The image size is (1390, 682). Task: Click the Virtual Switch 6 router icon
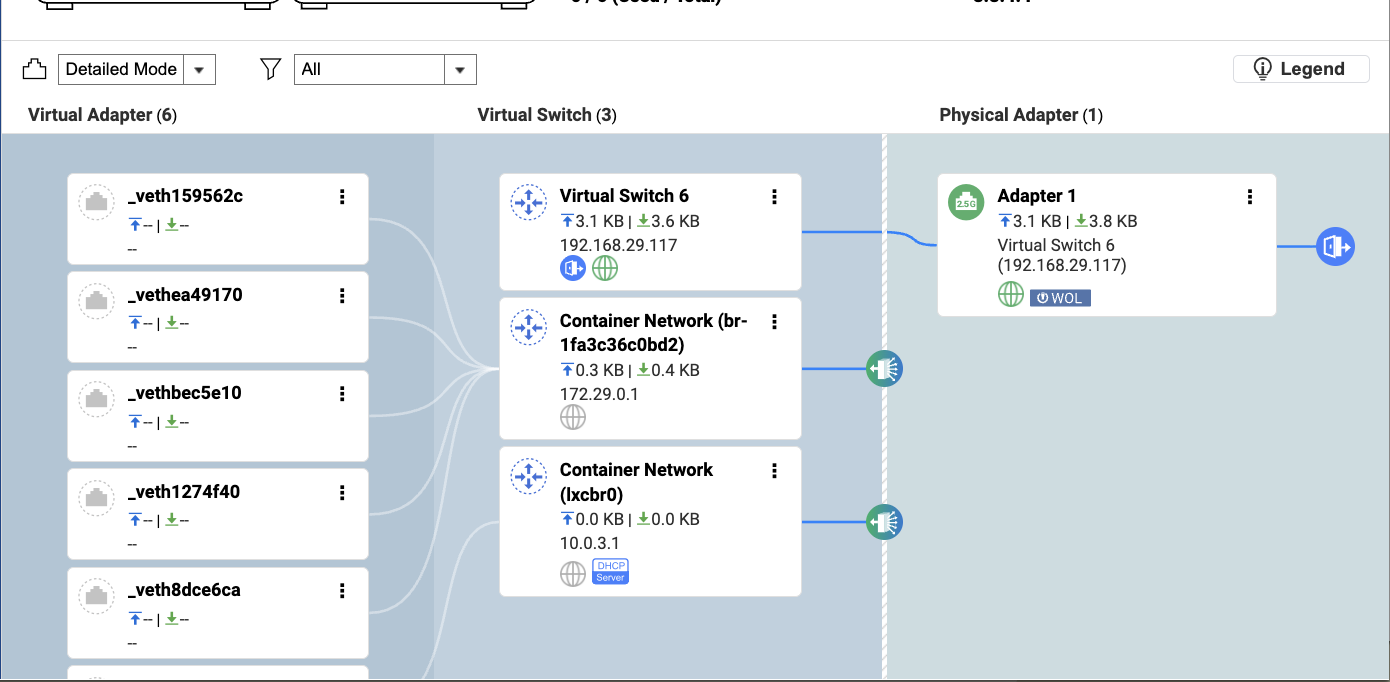click(x=528, y=202)
